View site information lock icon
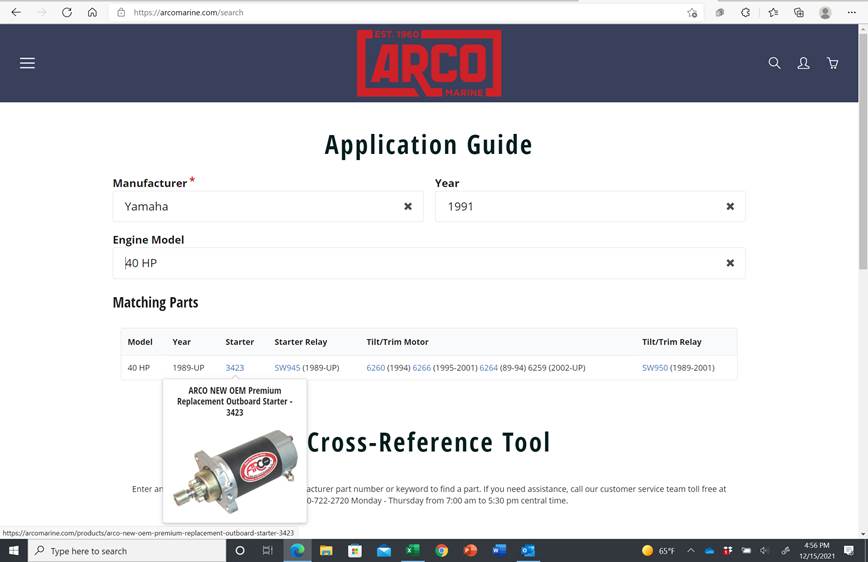The height and width of the screenshot is (562, 868). point(121,12)
